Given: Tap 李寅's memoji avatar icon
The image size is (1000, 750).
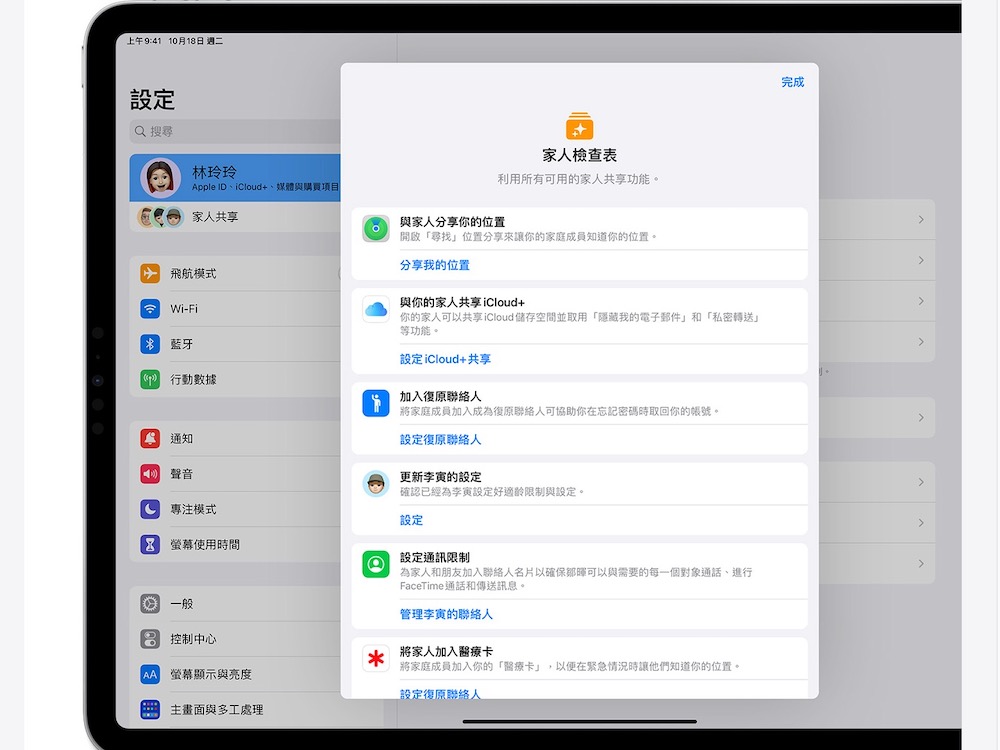Looking at the screenshot, I should (376, 484).
